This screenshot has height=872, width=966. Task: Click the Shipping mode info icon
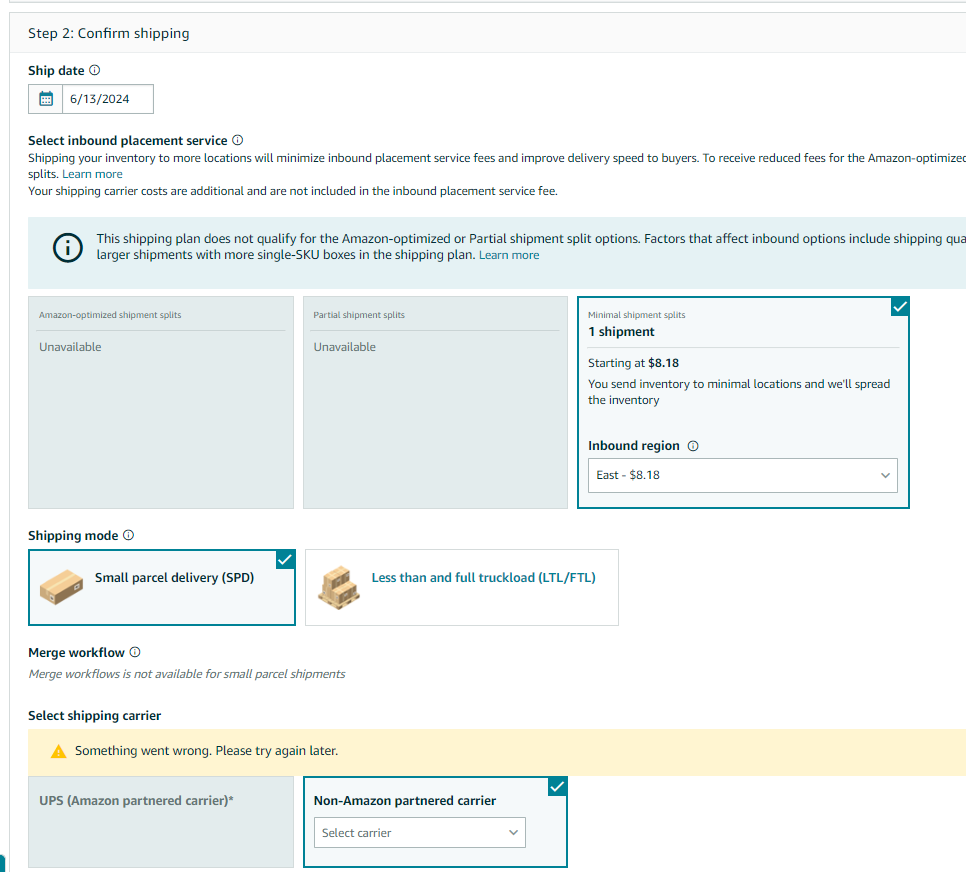click(x=128, y=535)
